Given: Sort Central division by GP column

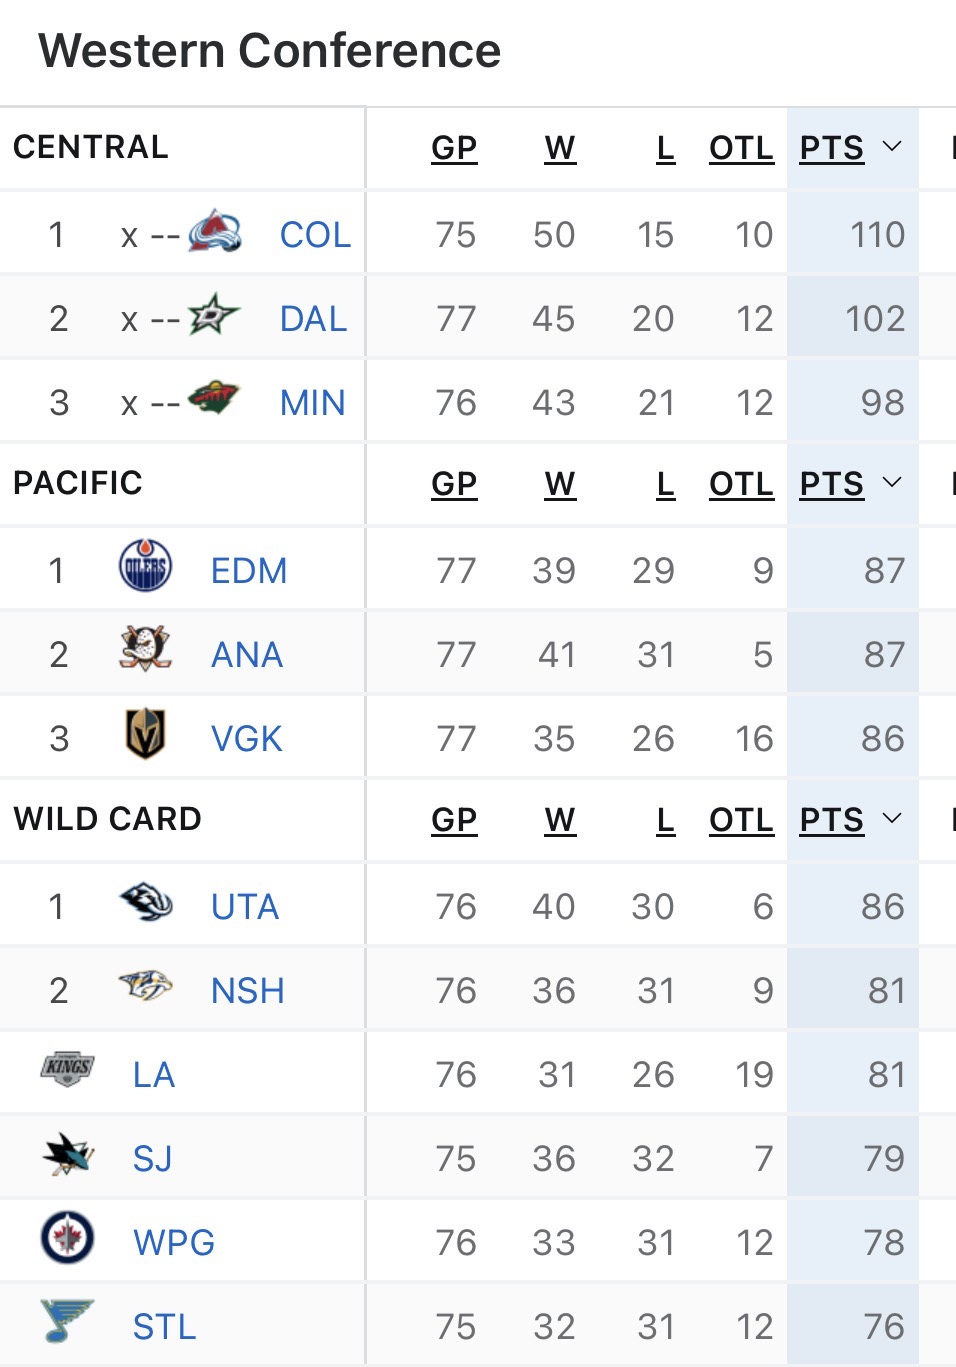Looking at the screenshot, I should [x=454, y=148].
